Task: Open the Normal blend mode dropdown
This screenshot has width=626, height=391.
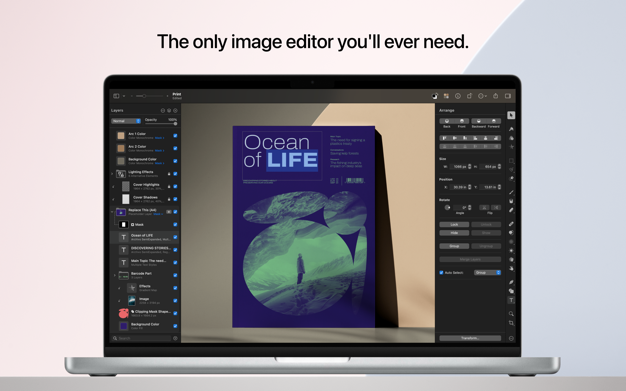Action: pyautogui.click(x=126, y=121)
